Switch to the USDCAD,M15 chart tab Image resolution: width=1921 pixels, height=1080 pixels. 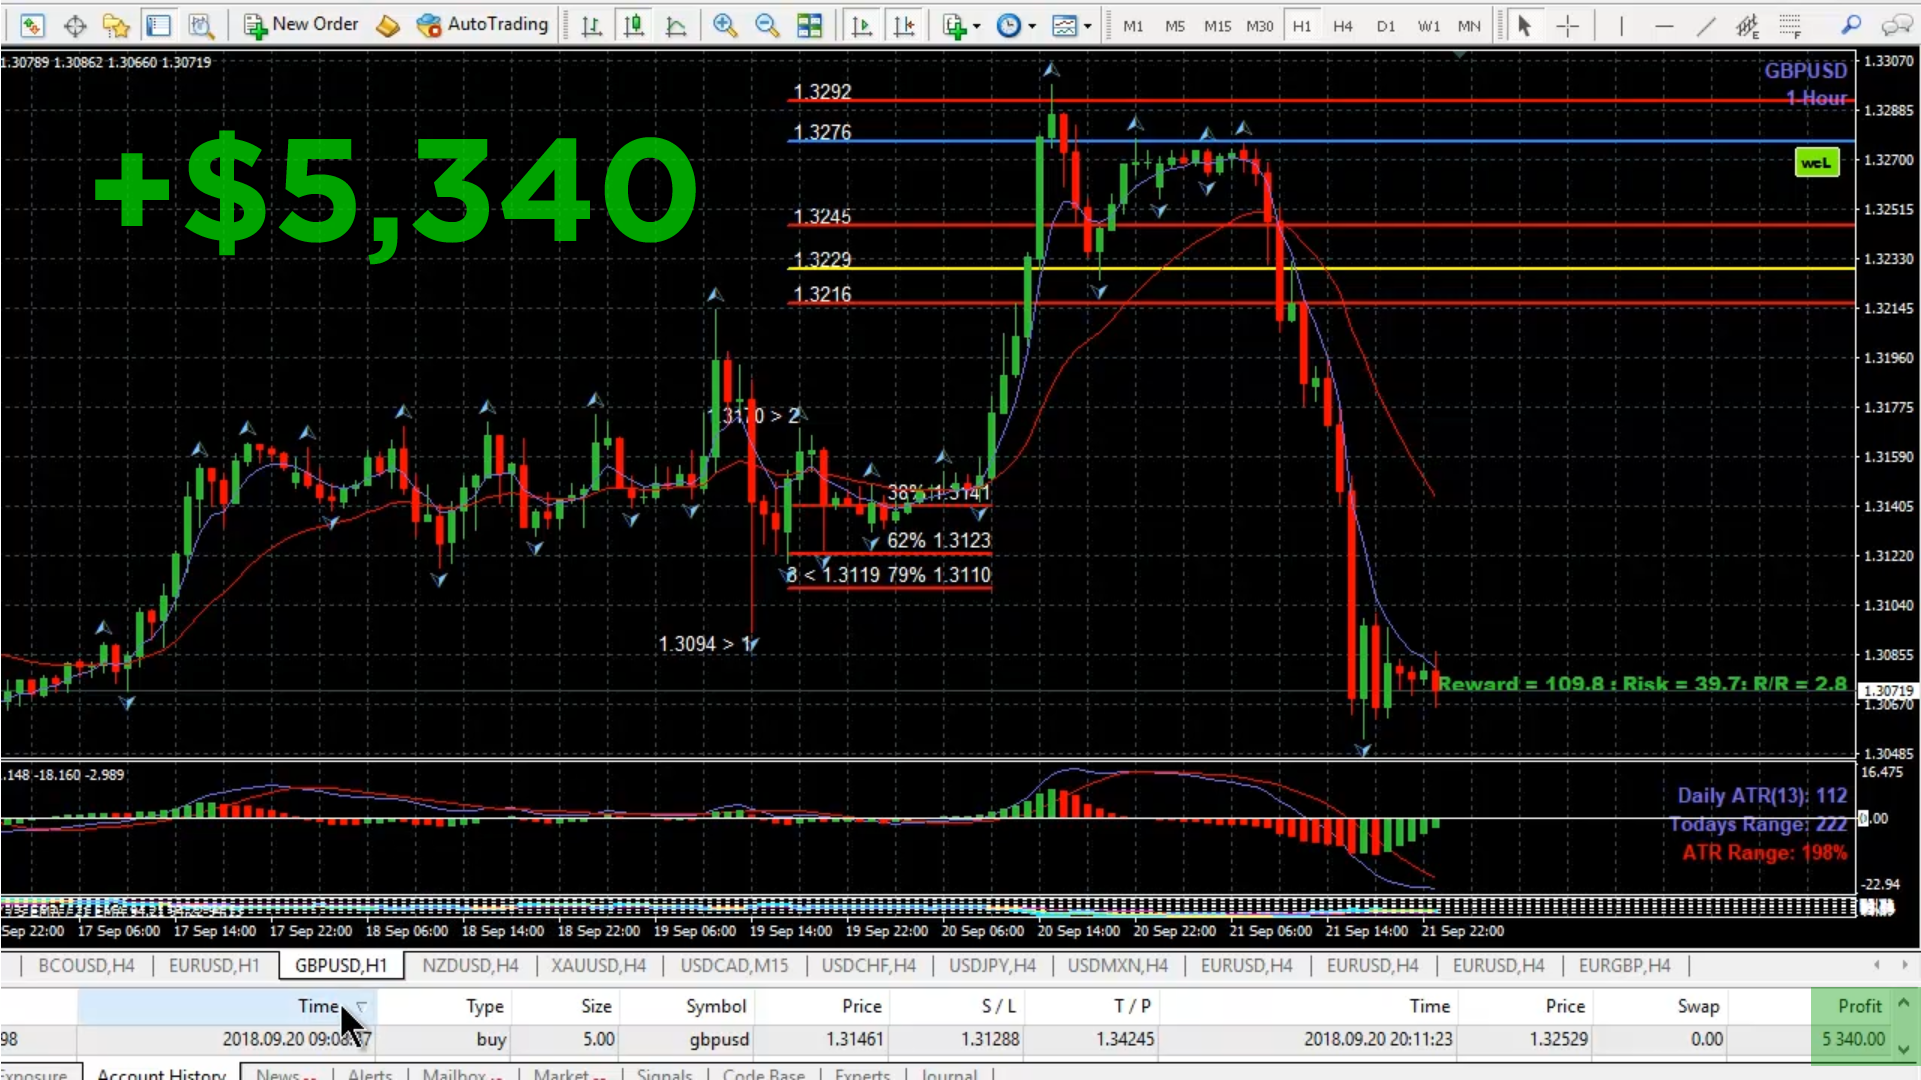coord(734,965)
